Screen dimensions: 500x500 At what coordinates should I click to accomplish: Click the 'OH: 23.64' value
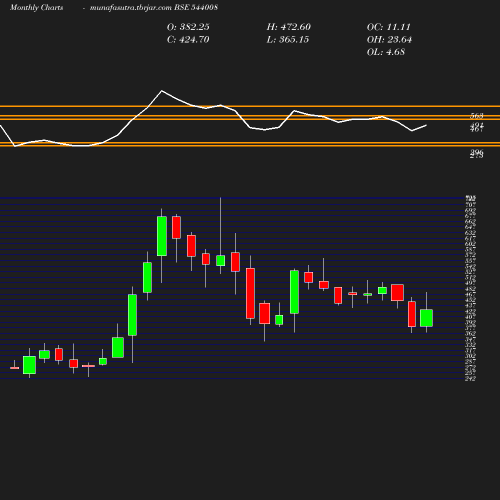(389, 40)
